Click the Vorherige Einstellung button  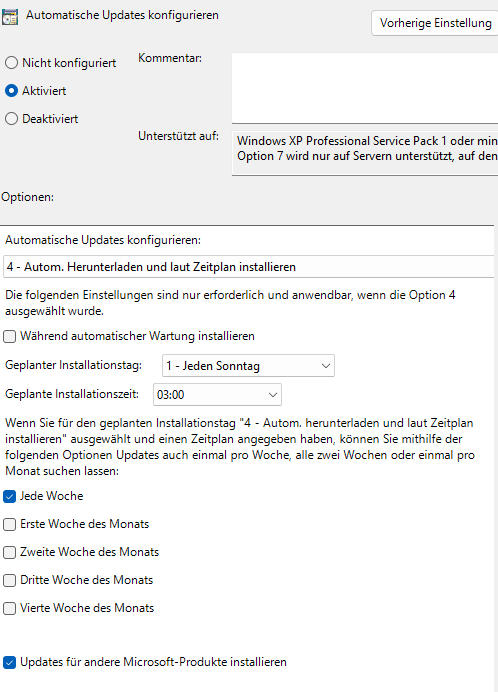(435, 23)
